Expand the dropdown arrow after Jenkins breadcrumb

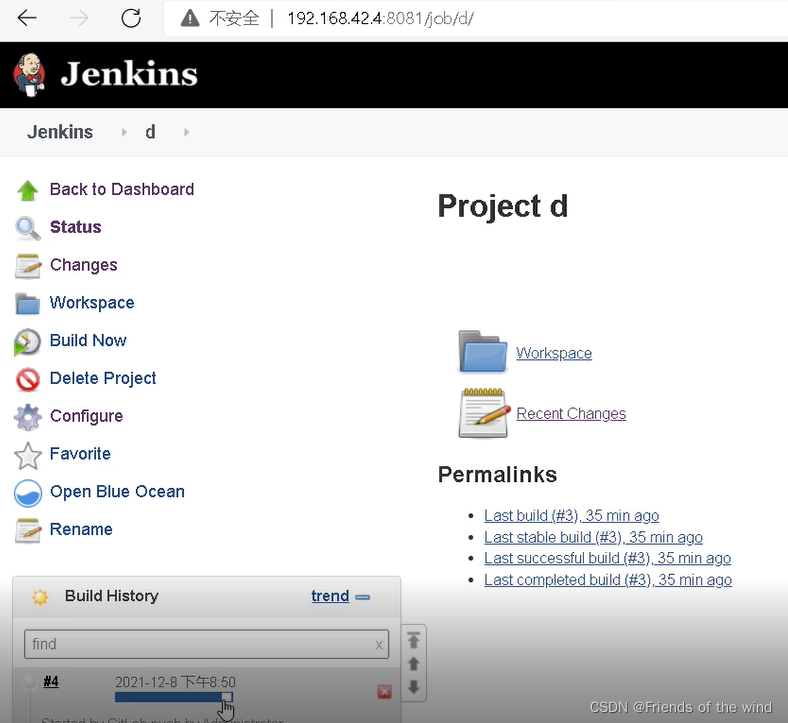(x=124, y=132)
